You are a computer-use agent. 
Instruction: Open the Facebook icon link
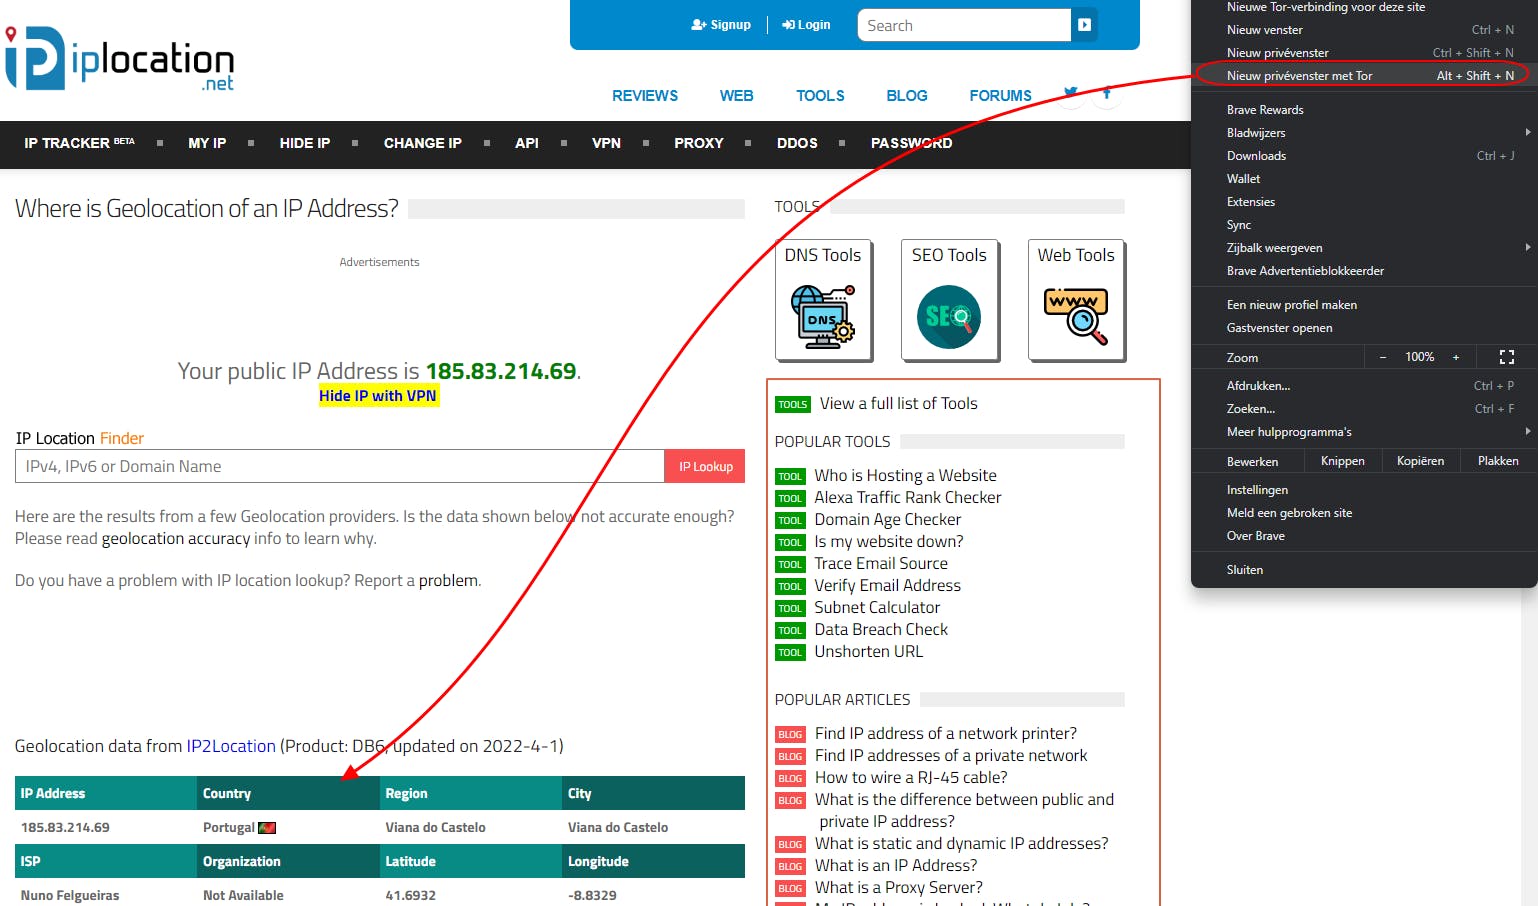1107,94
